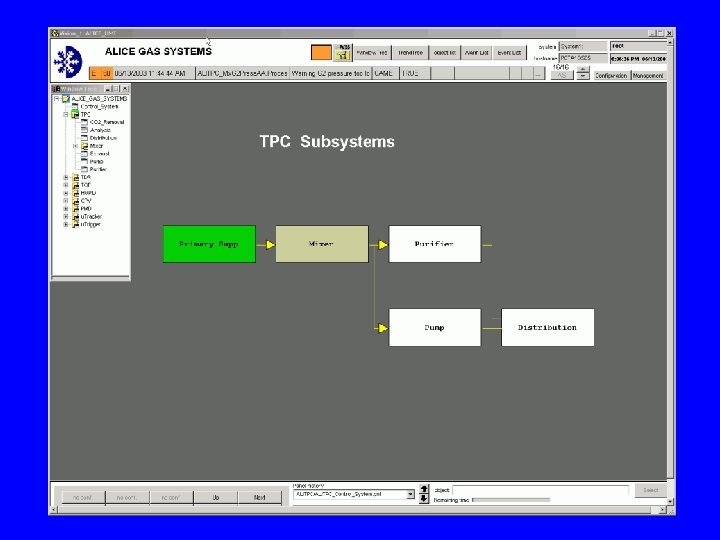Screen dimensions: 720x540
Task: Select ALICE_GAS_SYSTEMS root folder icon
Action: click(x=66, y=99)
